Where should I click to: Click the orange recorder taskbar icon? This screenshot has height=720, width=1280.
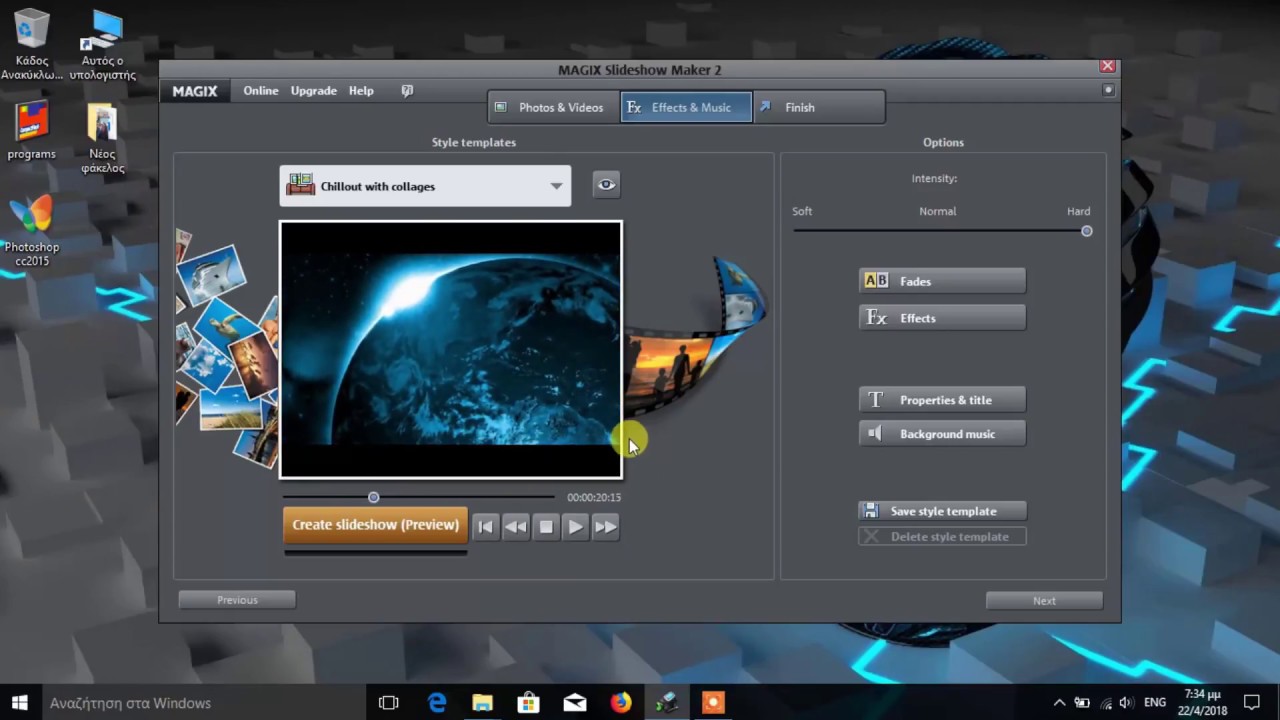[x=713, y=702]
